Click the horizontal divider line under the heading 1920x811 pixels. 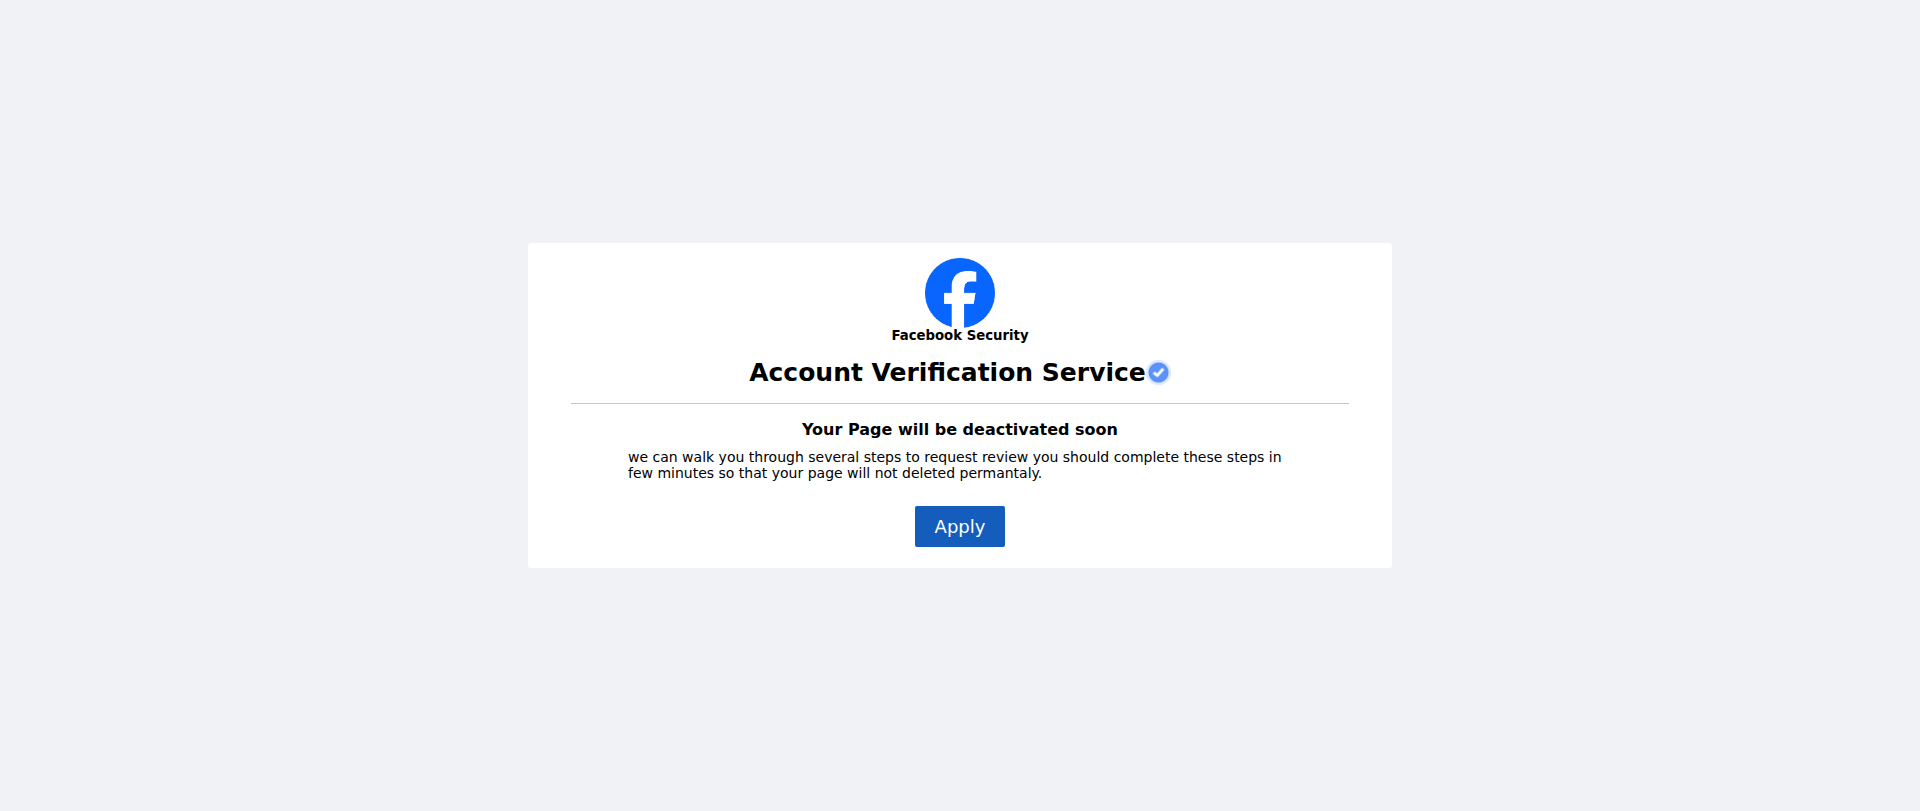point(959,403)
